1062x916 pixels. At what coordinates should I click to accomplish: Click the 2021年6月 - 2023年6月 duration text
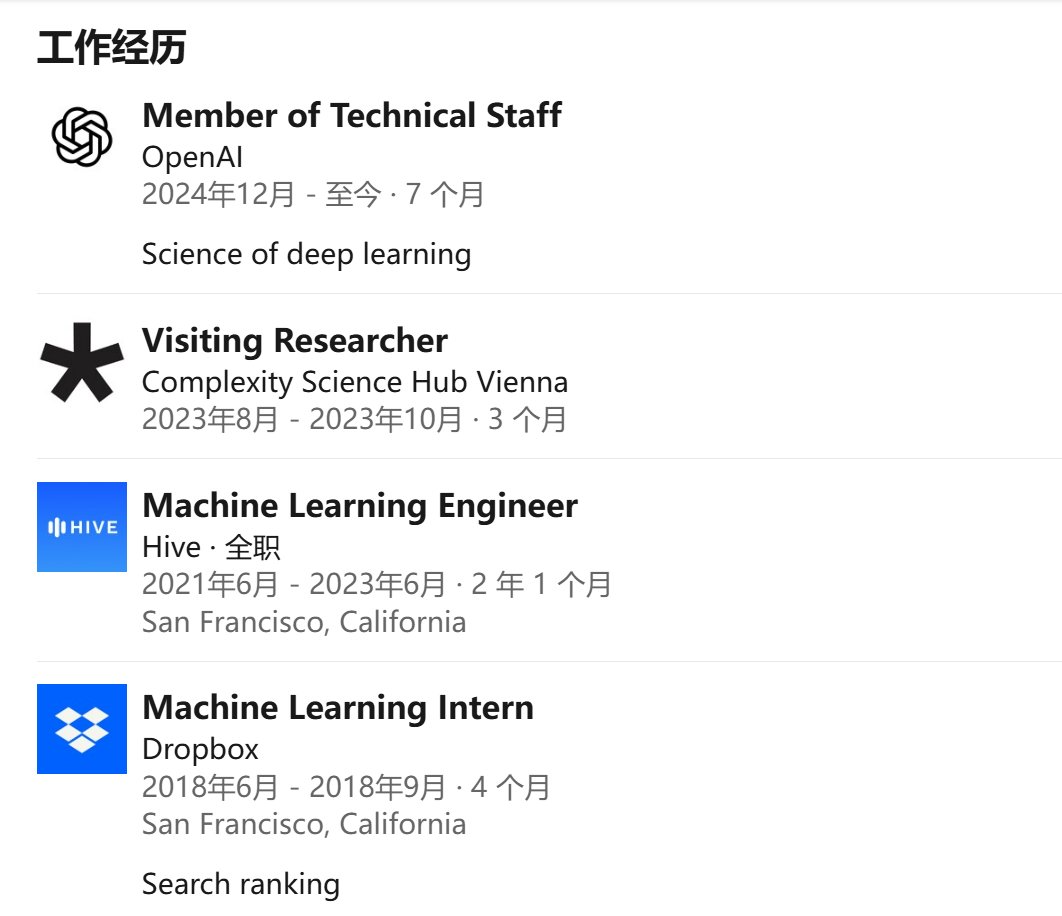click(293, 585)
